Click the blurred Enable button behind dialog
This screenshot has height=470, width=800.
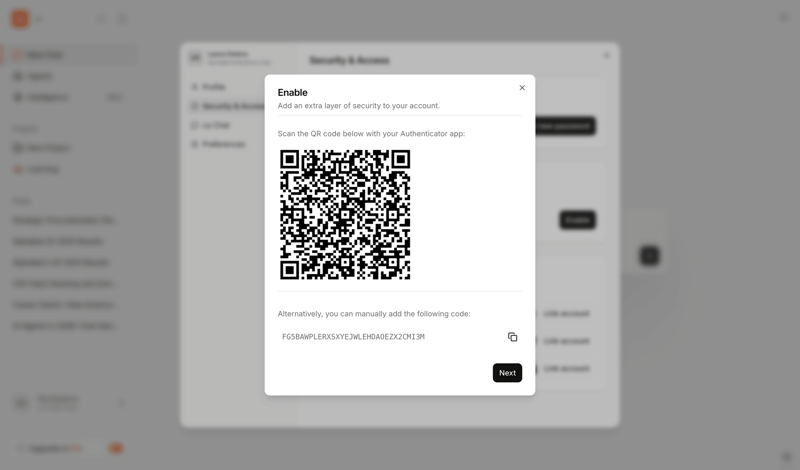[578, 220]
